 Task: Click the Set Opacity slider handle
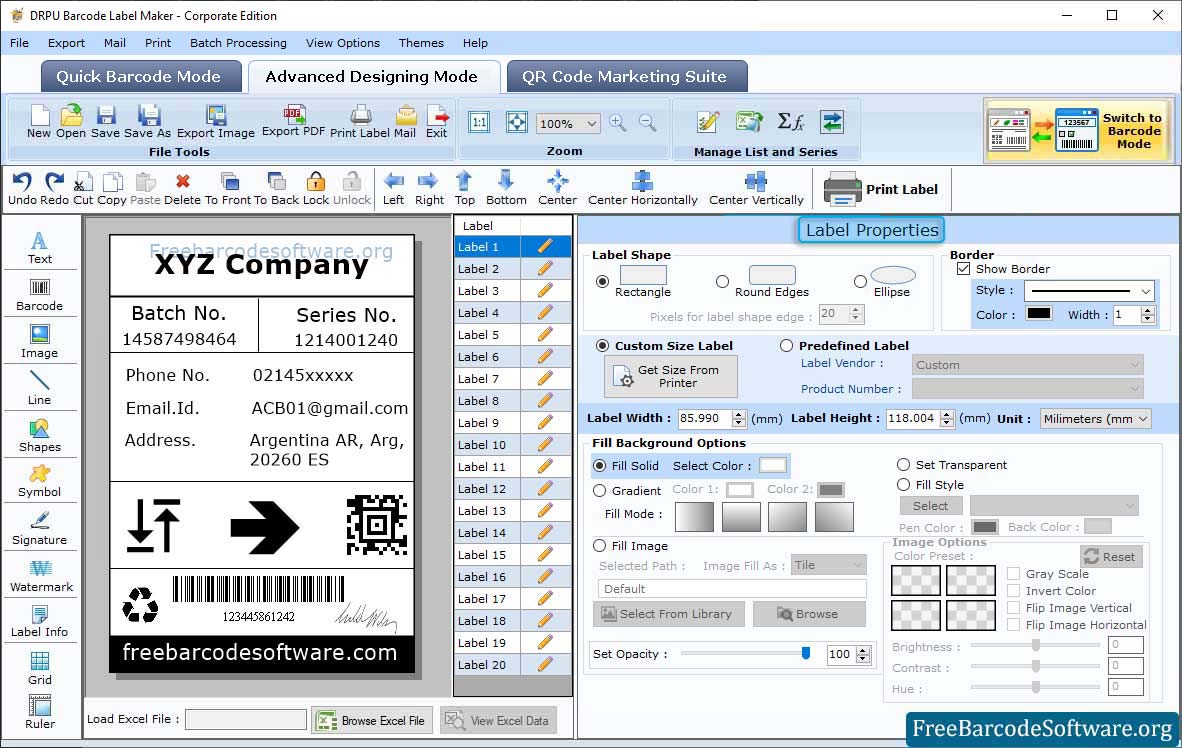click(x=806, y=653)
